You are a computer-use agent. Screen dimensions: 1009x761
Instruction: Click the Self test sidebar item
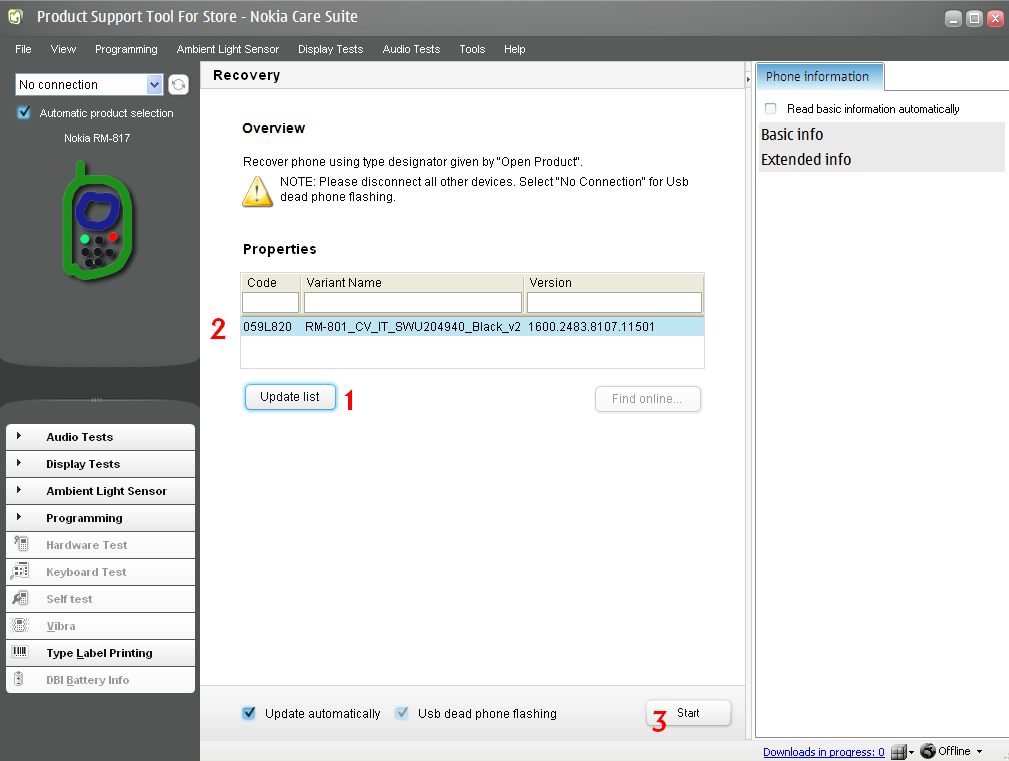(x=100, y=599)
